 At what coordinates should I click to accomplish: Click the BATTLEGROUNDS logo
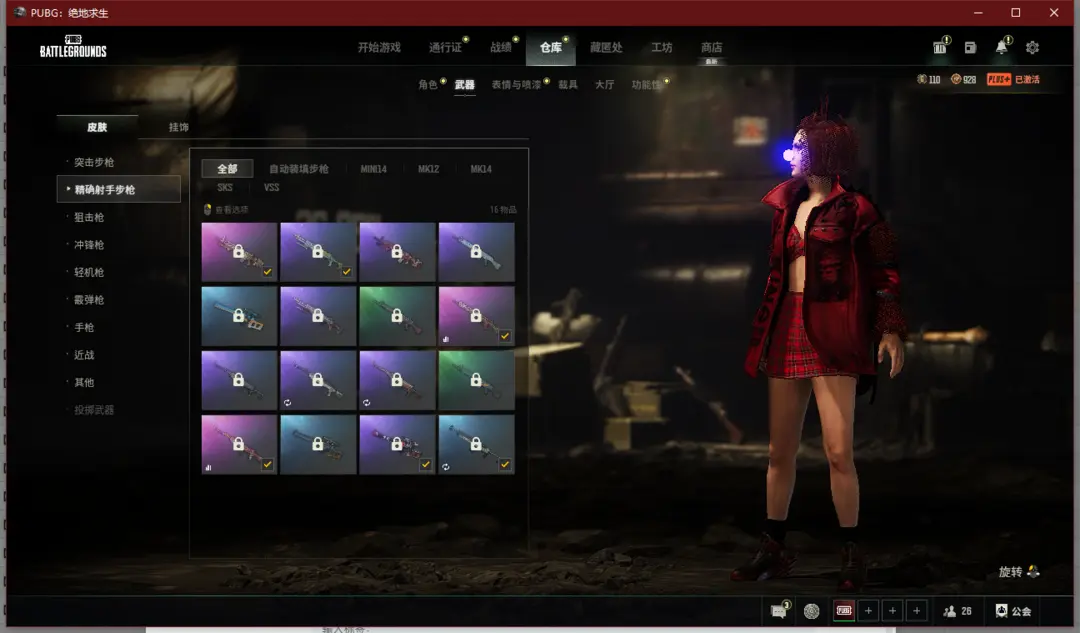[73, 47]
